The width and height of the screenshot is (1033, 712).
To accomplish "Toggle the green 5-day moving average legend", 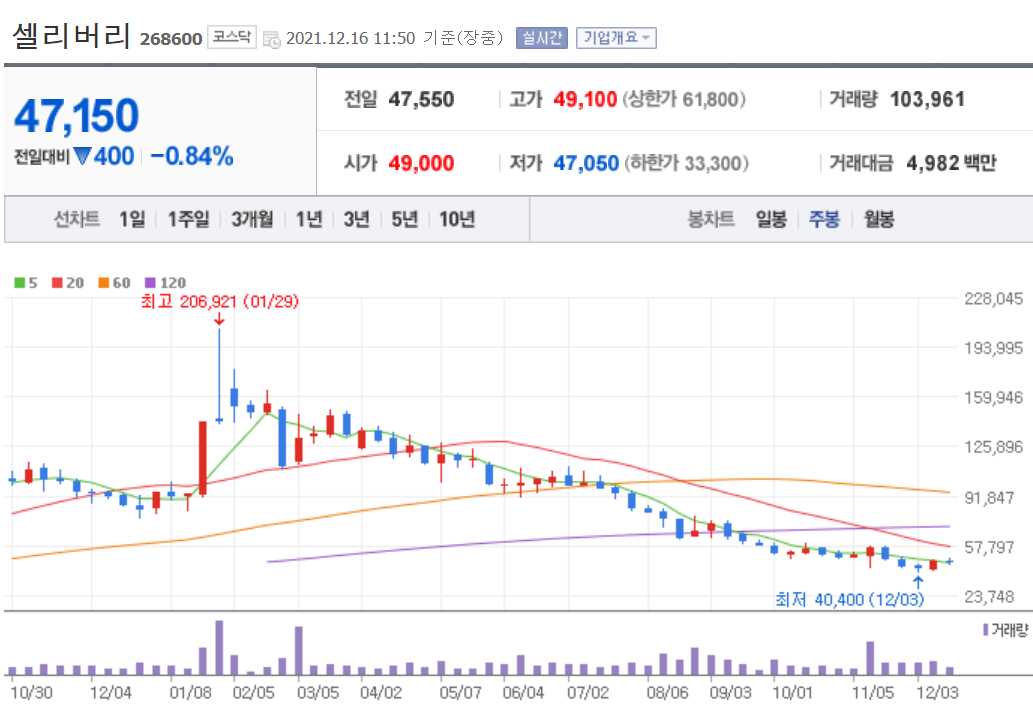I will 25,282.
